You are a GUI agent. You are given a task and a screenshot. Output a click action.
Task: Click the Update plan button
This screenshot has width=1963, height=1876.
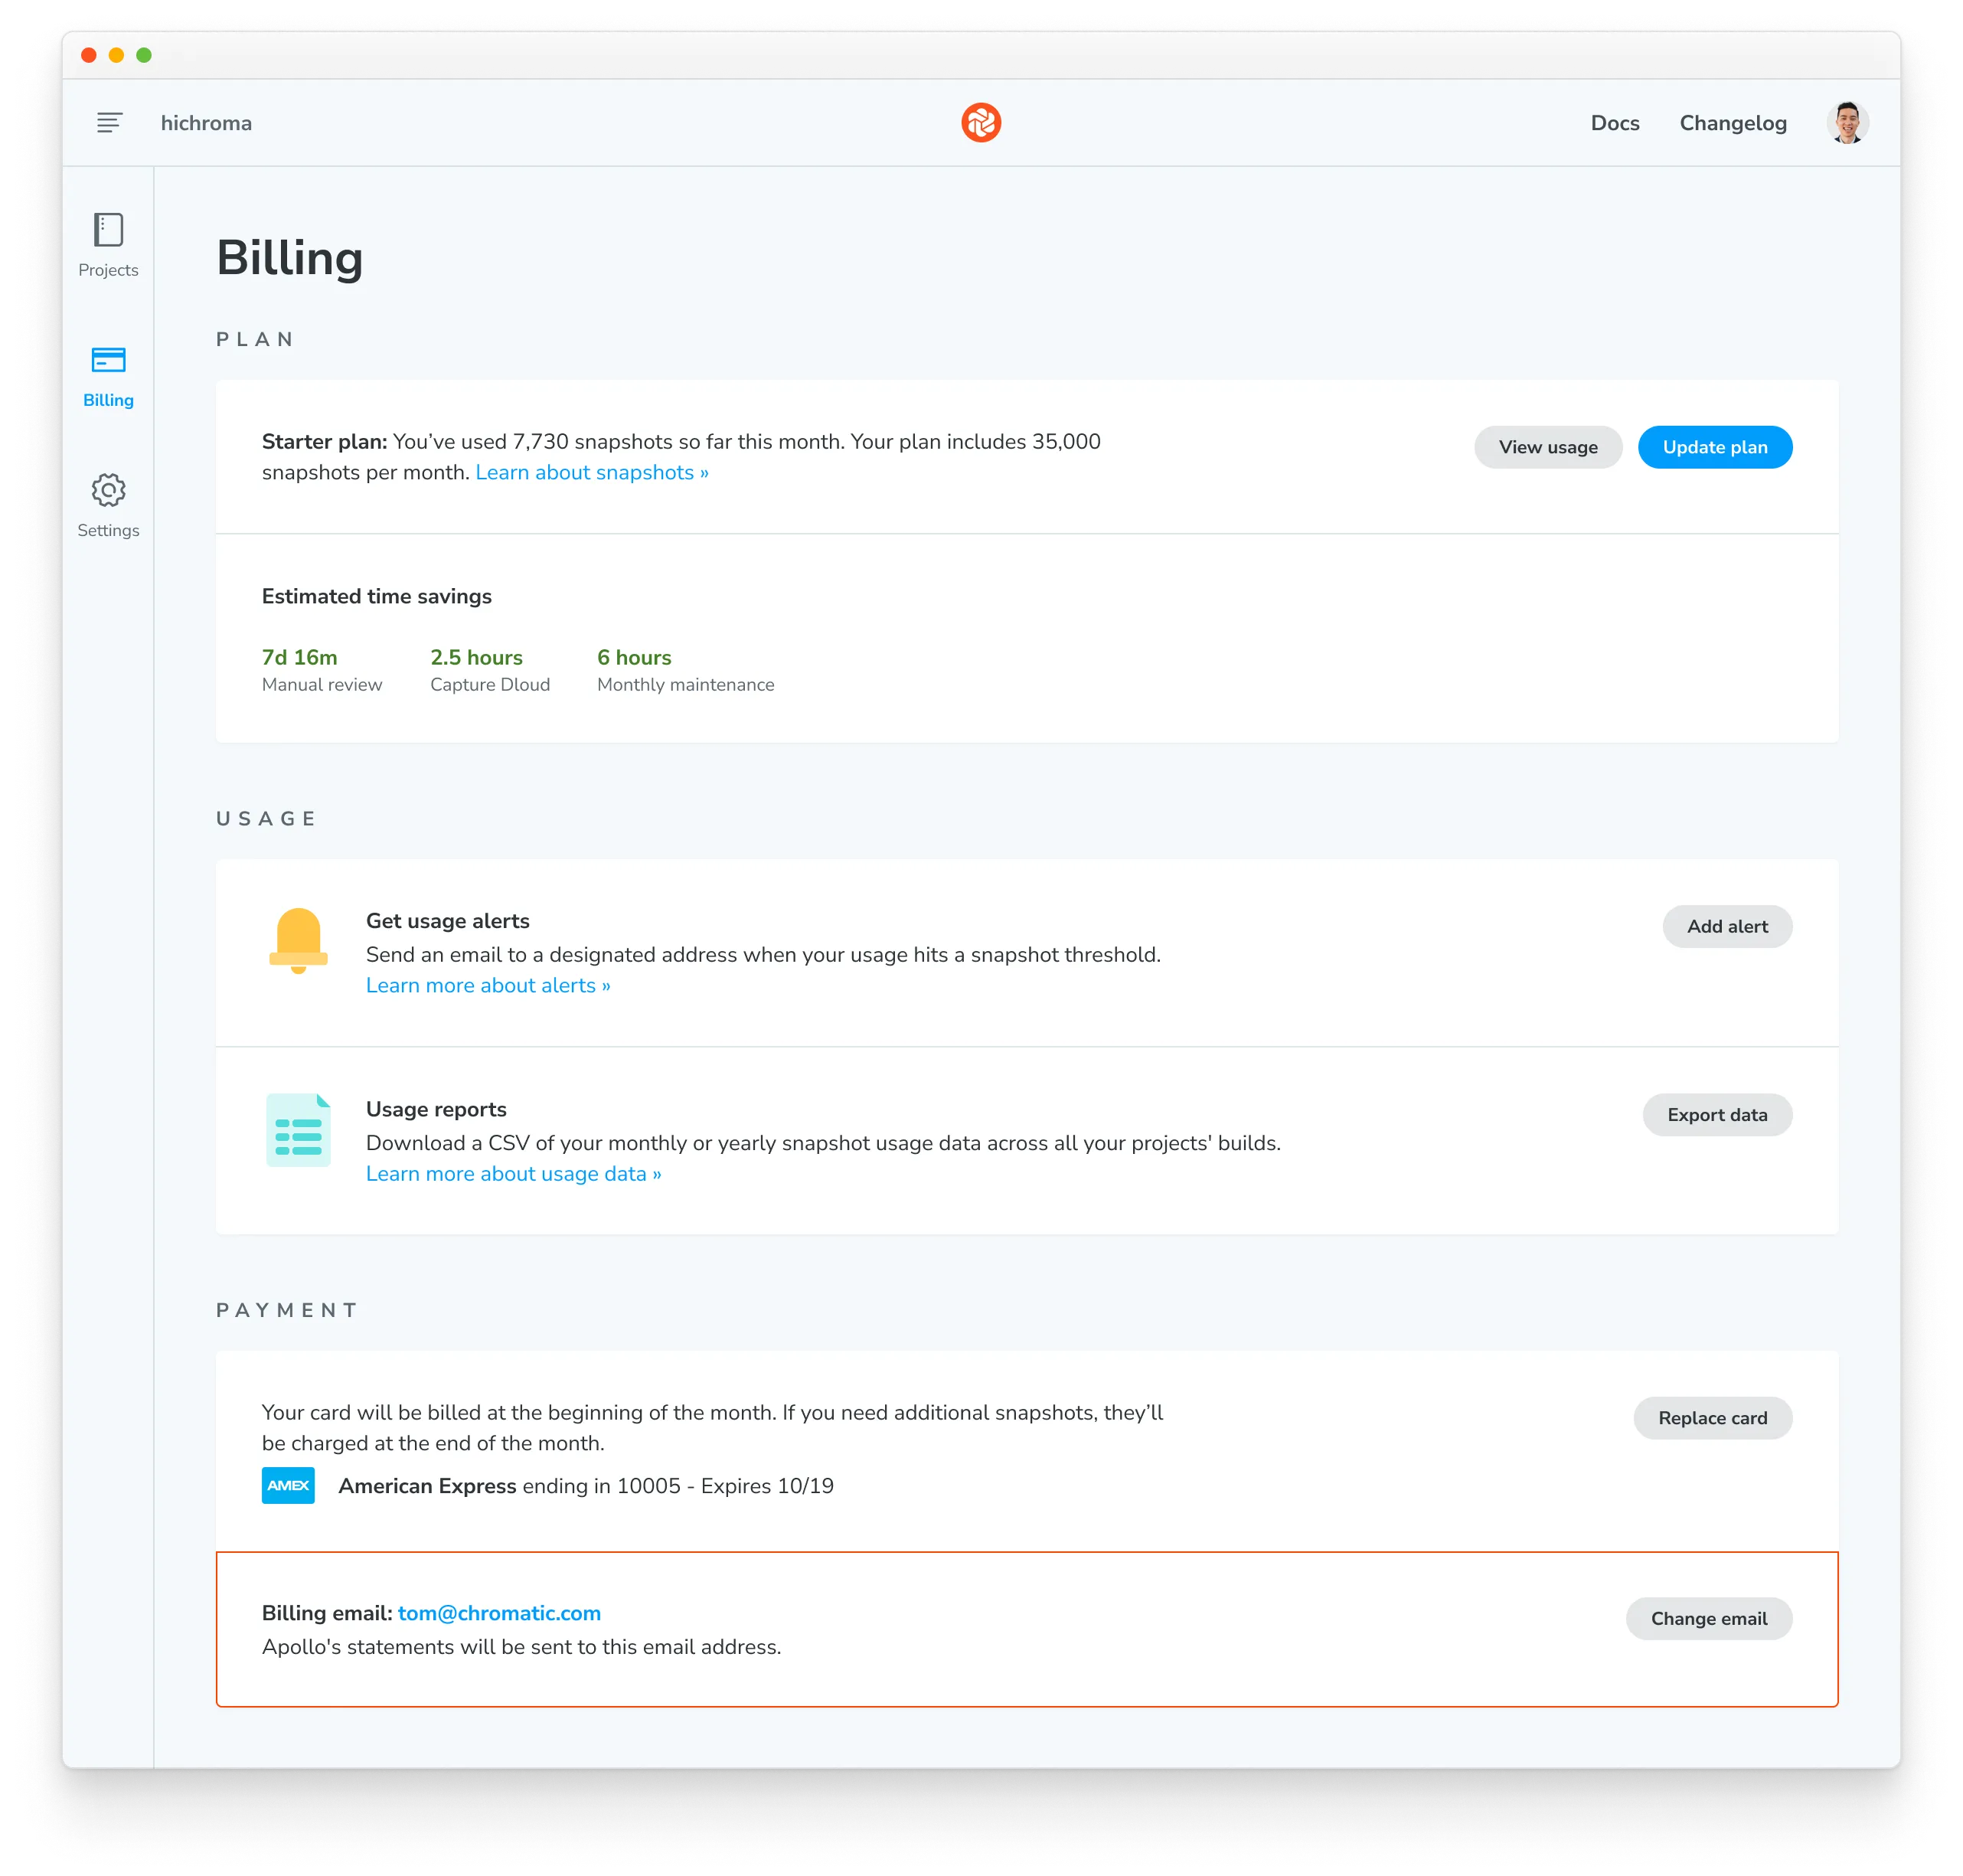(1714, 446)
